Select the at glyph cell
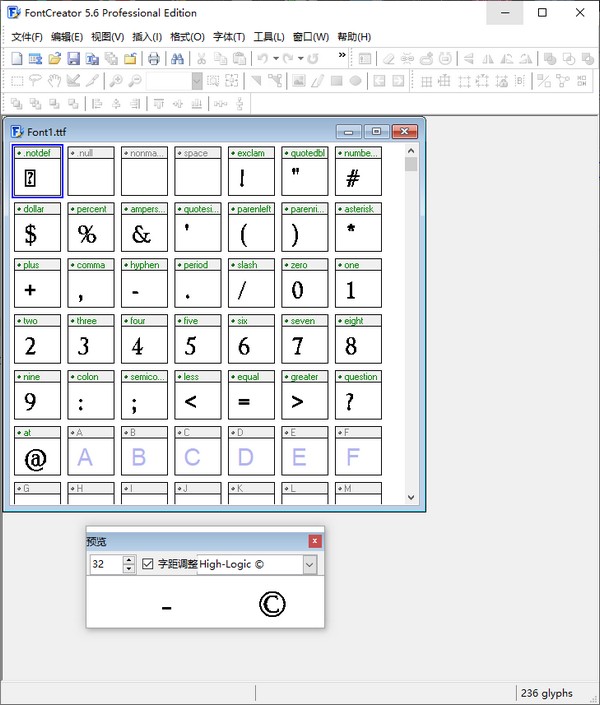Image resolution: width=600 pixels, height=705 pixels. 37,451
